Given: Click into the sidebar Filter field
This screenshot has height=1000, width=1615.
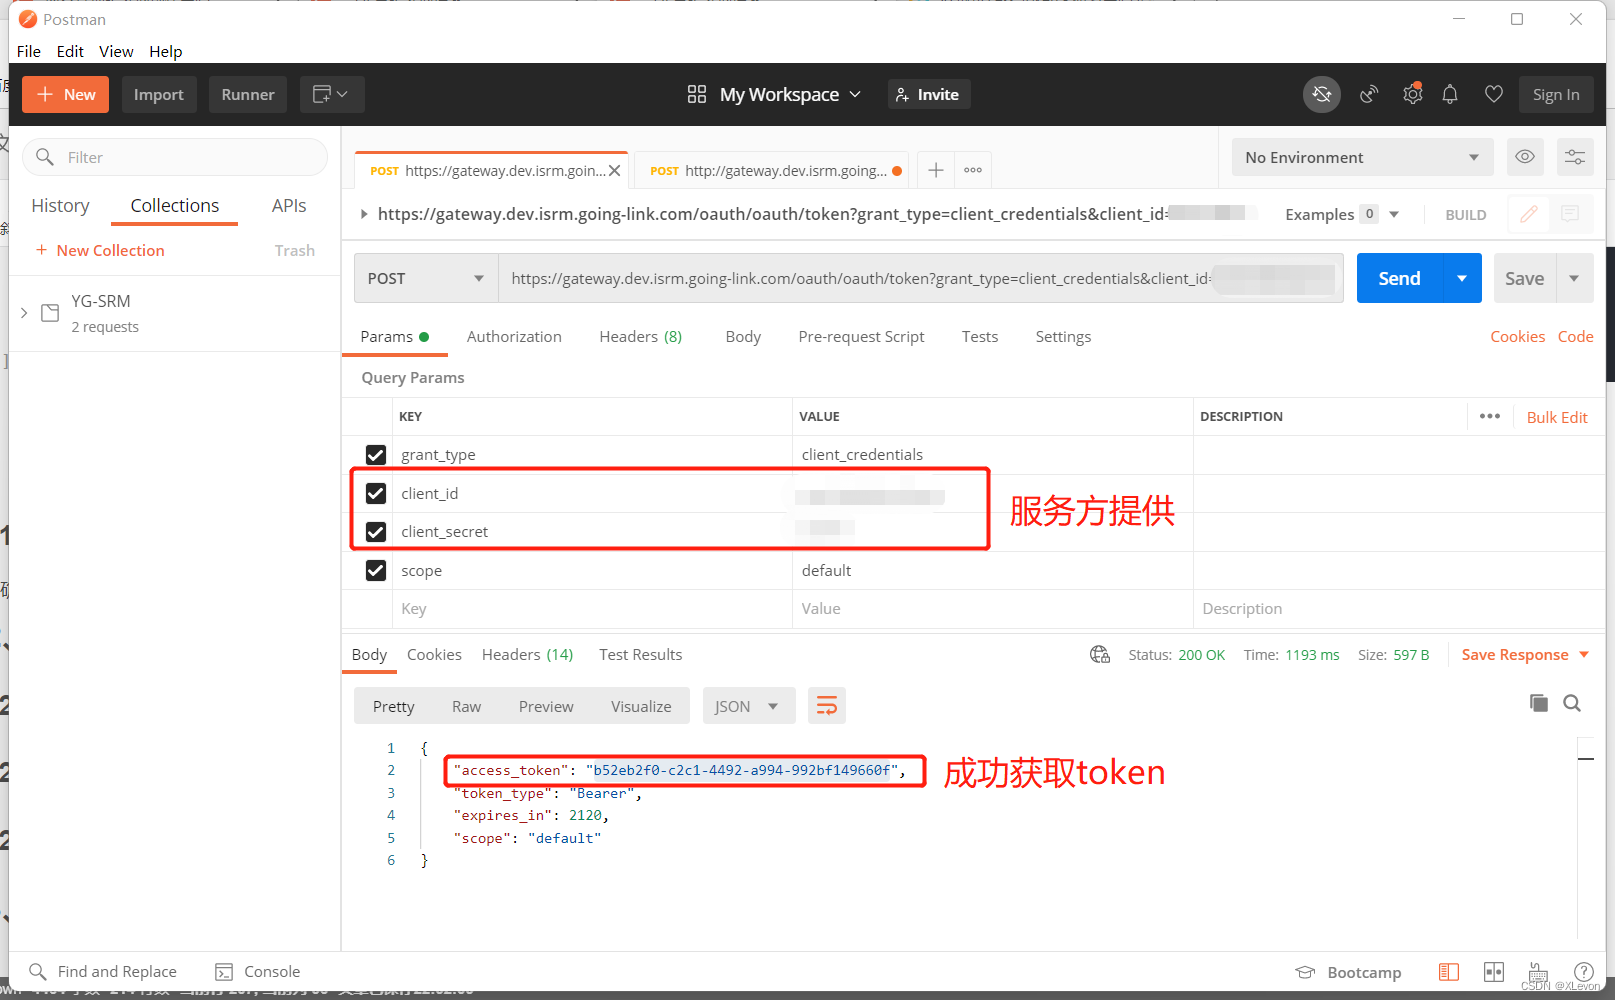Looking at the screenshot, I should [x=175, y=157].
